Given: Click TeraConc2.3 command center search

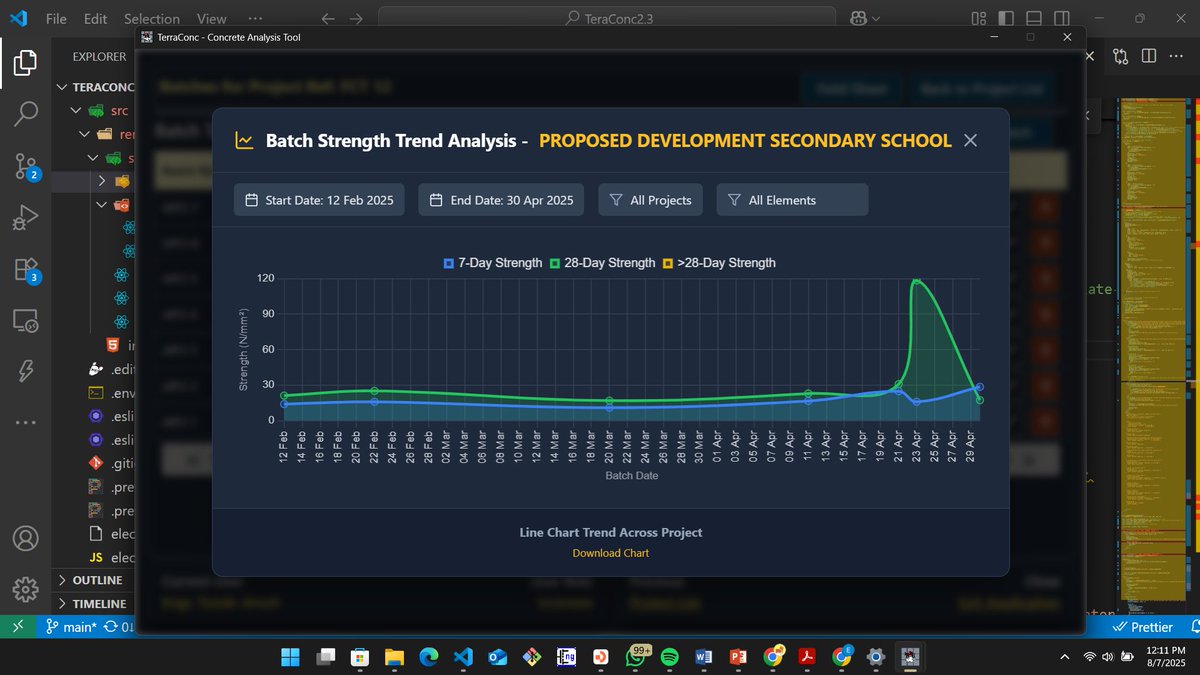Looking at the screenshot, I should pyautogui.click(x=607, y=18).
